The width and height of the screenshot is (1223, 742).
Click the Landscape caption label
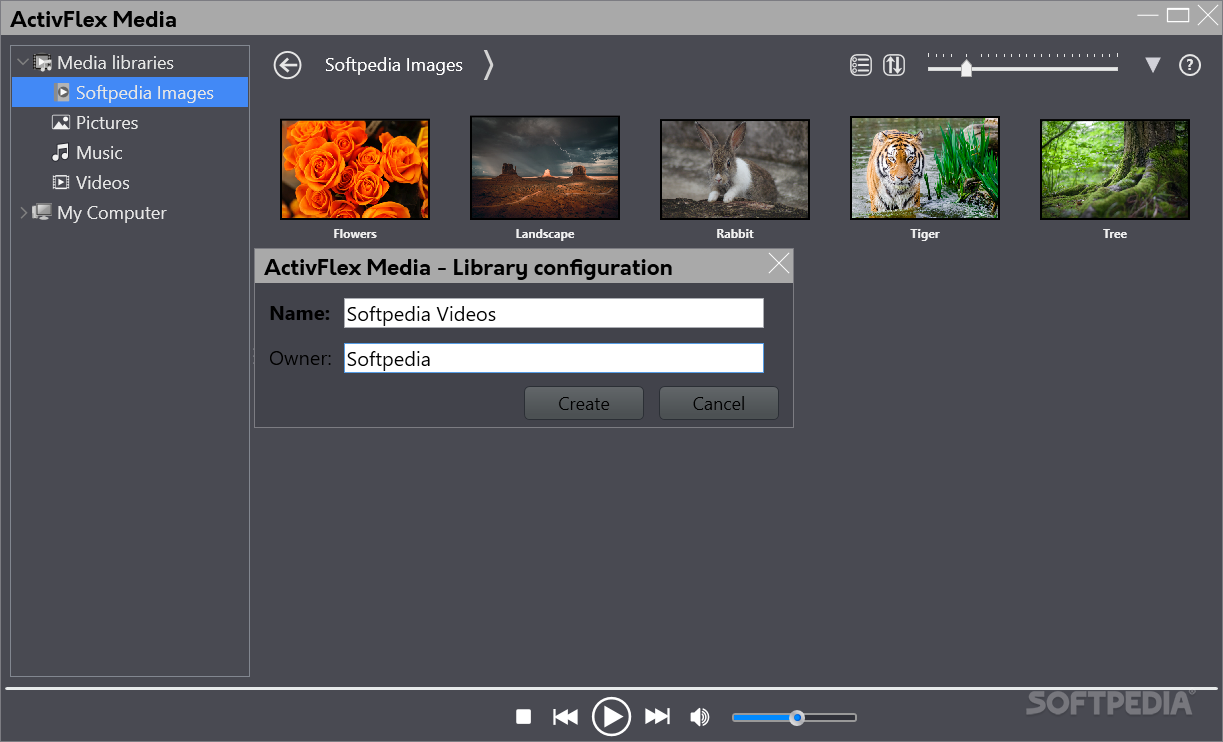(x=545, y=234)
